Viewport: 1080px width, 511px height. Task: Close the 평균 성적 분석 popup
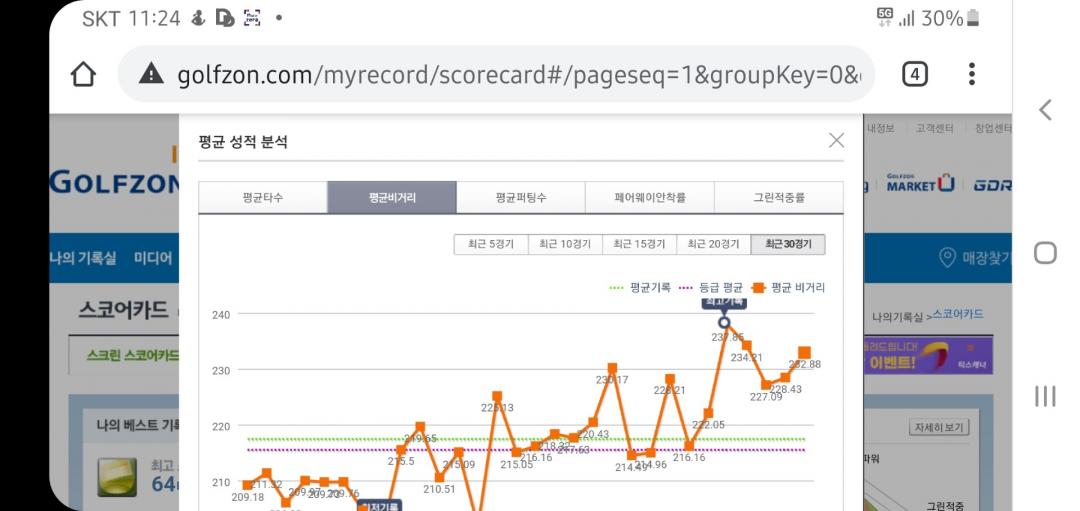point(836,141)
